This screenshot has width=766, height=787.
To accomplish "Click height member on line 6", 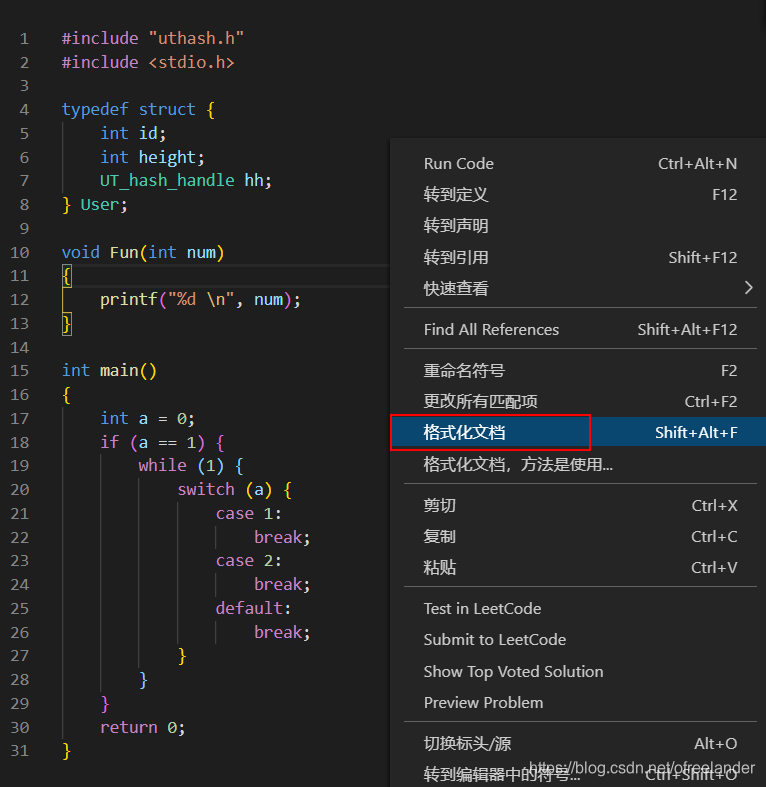I will 167,158.
